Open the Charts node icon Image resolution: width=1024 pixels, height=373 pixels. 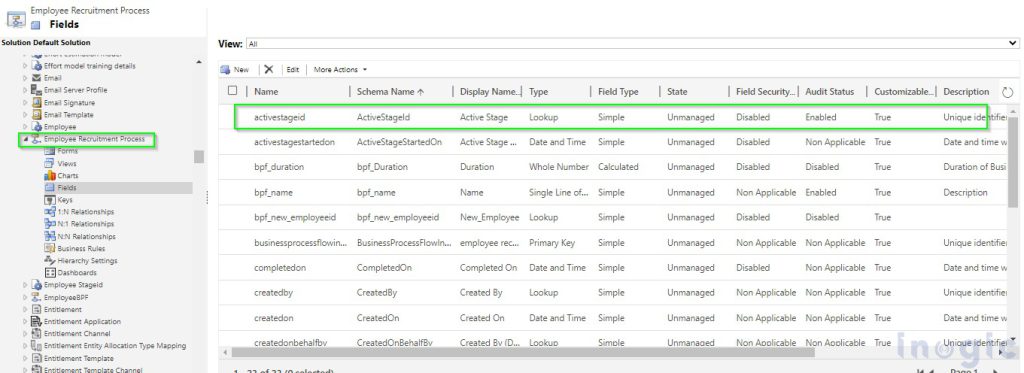coord(50,176)
